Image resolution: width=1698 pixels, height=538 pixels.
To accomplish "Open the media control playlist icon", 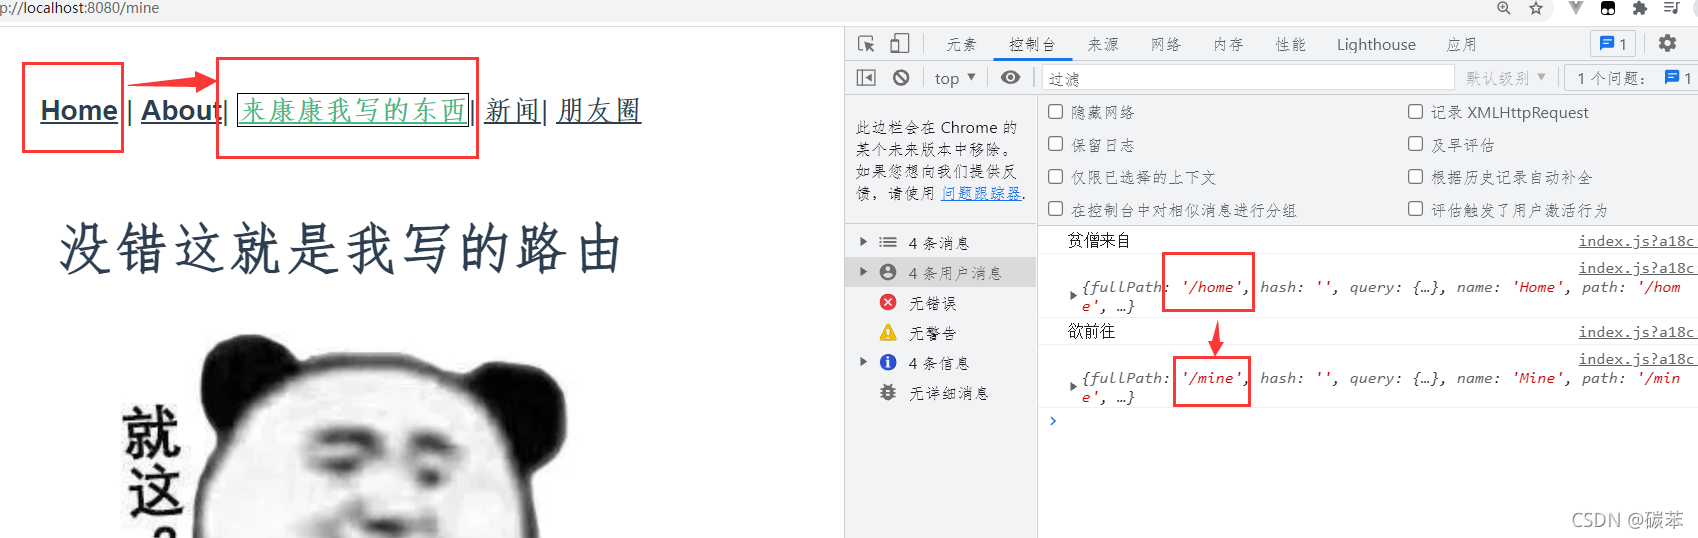I will click(x=1671, y=8).
